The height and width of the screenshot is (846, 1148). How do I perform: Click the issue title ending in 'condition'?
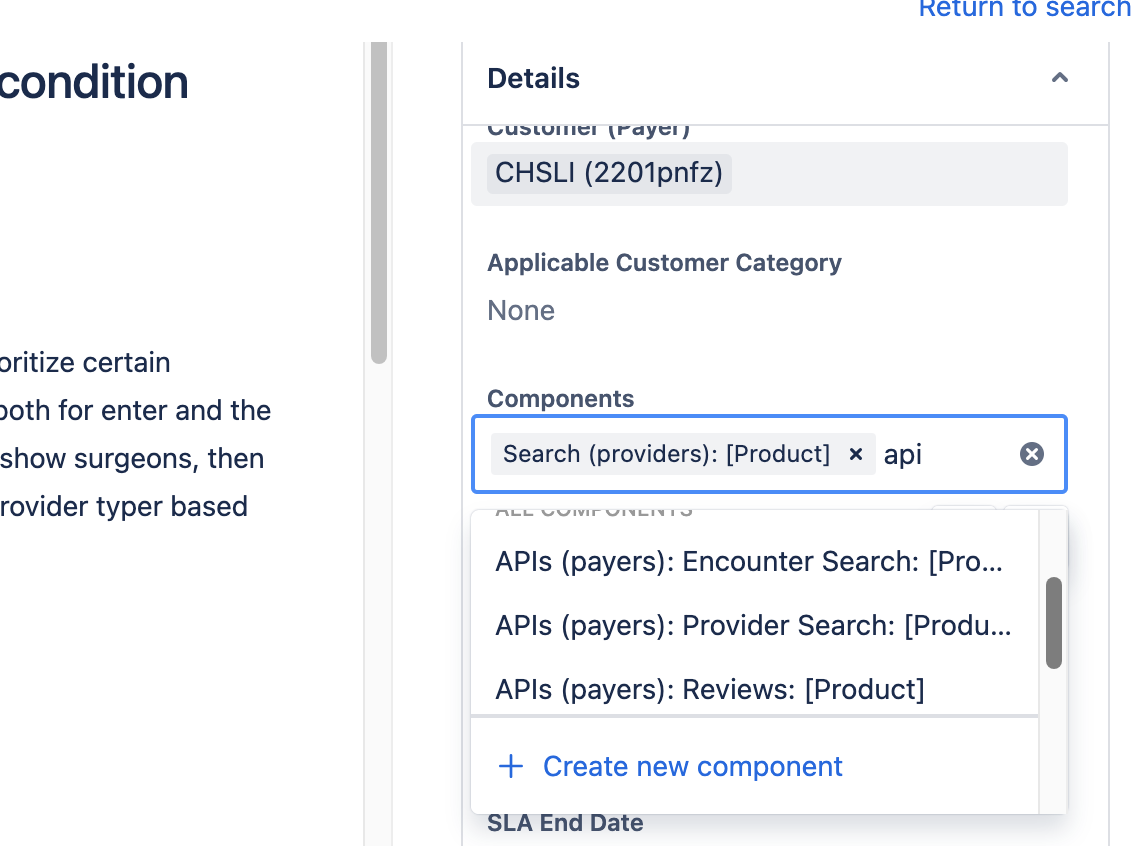click(94, 81)
